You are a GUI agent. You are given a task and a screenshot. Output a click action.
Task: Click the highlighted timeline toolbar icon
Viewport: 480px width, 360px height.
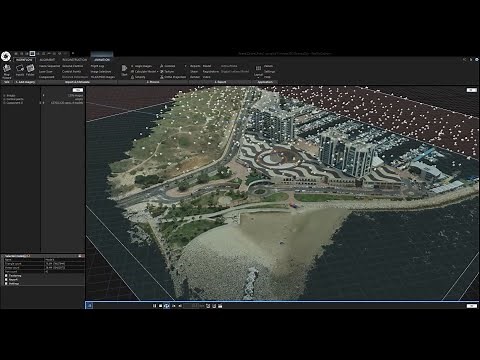pyautogui.click(x=167, y=306)
